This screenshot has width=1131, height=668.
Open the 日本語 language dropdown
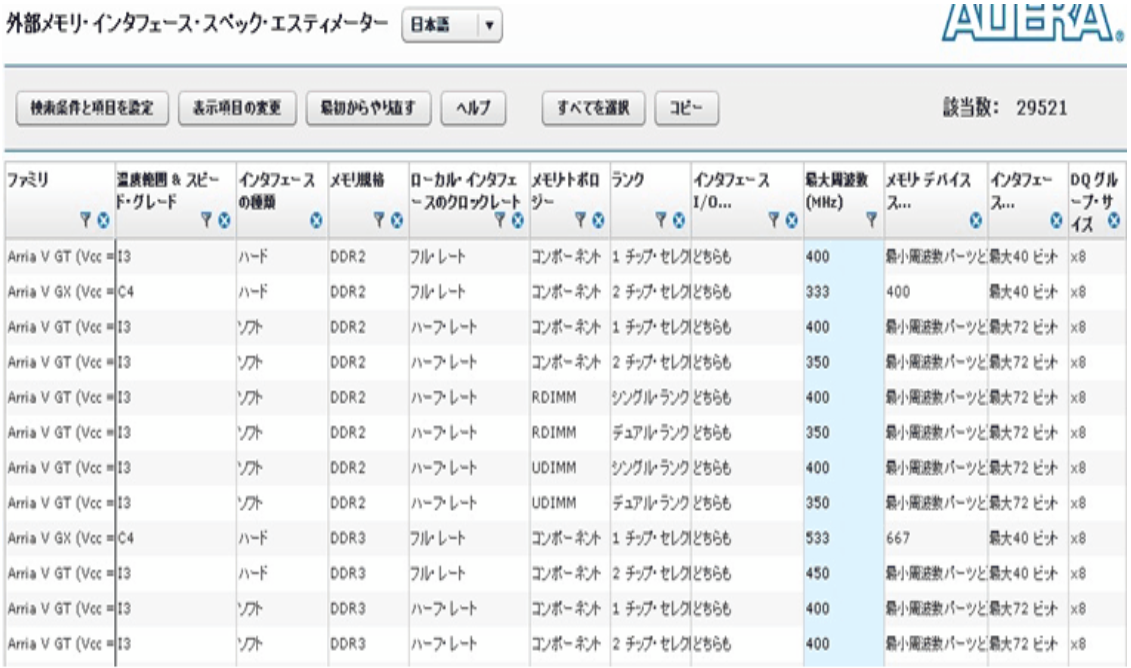pyautogui.click(x=451, y=28)
